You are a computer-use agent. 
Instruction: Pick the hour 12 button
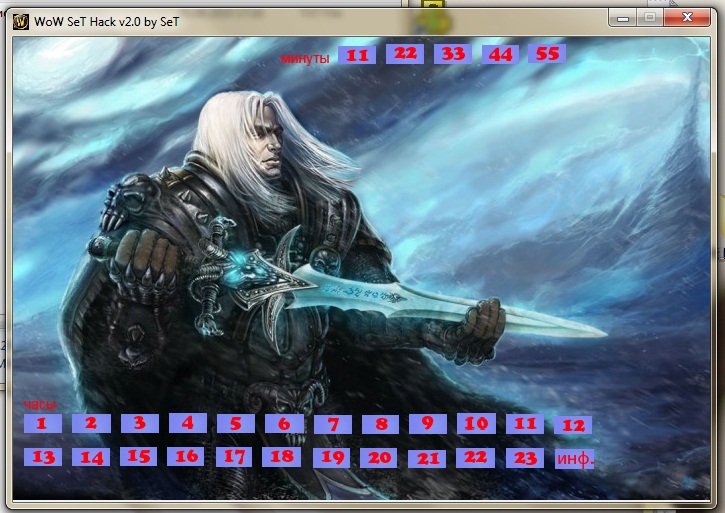(573, 425)
